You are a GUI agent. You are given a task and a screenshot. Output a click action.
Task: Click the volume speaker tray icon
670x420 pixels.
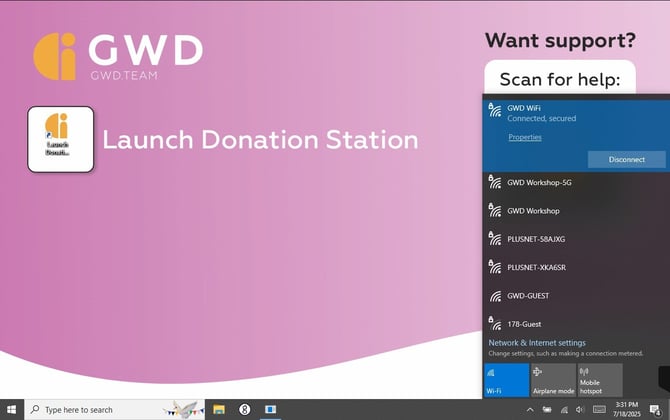580,410
